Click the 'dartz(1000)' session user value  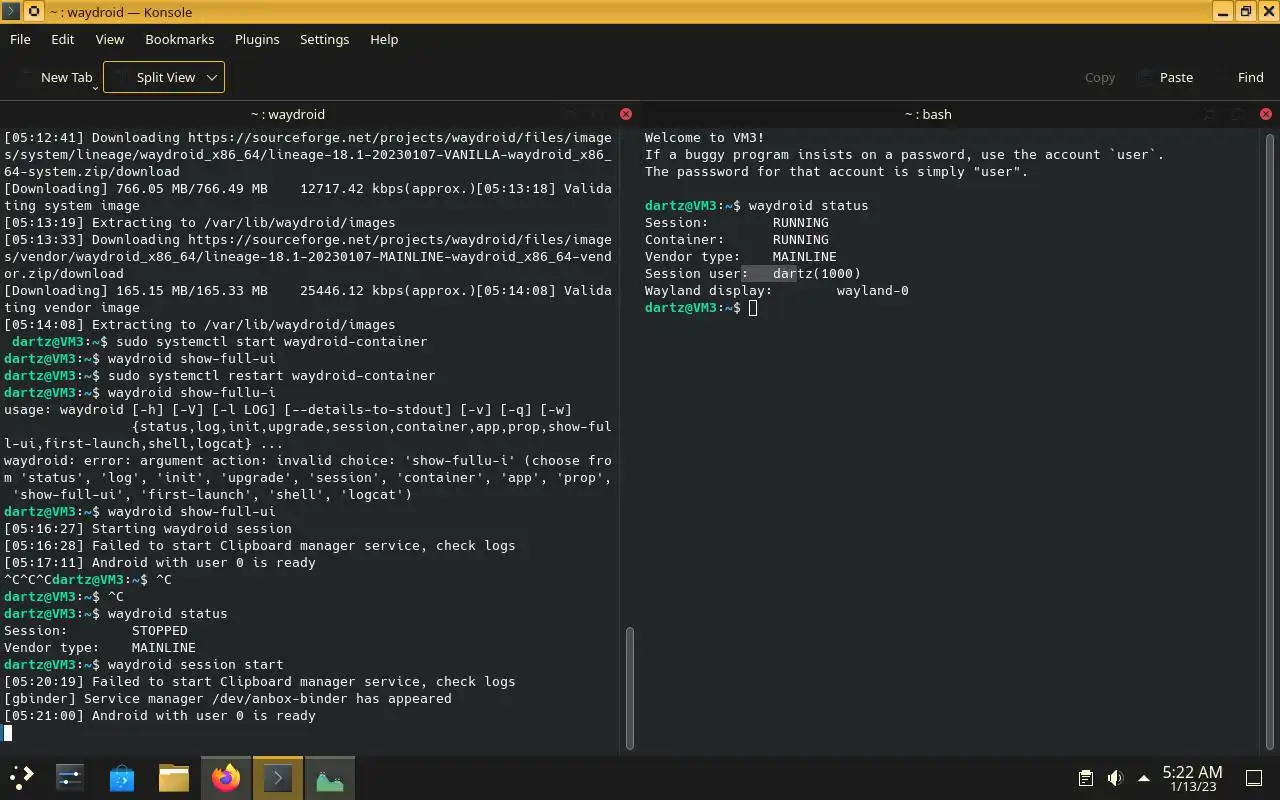(817, 273)
